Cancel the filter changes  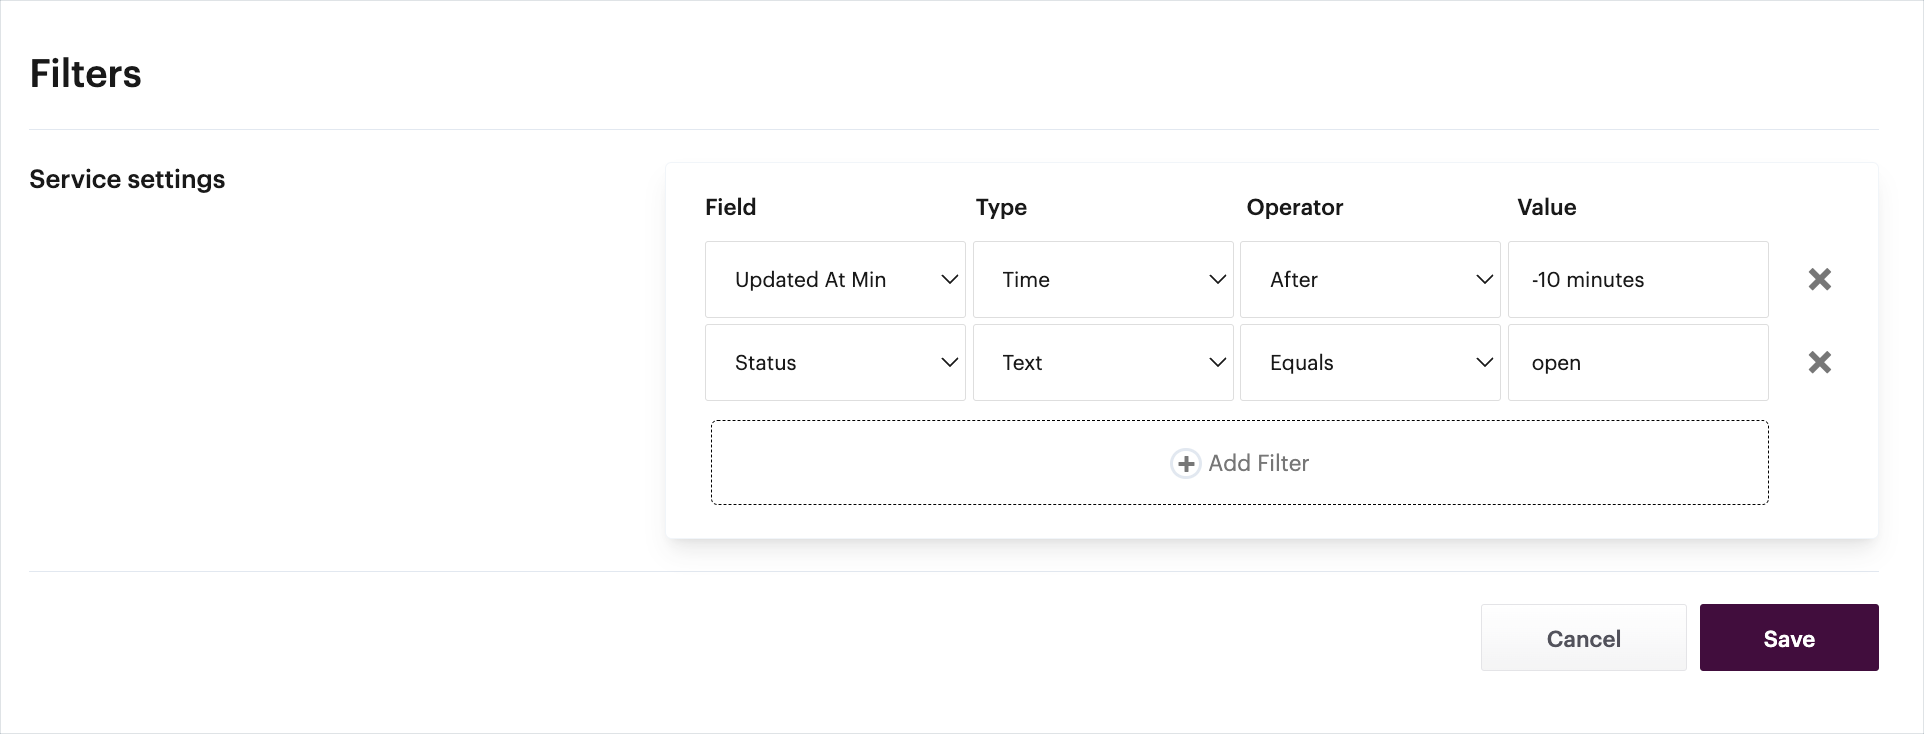click(1583, 638)
